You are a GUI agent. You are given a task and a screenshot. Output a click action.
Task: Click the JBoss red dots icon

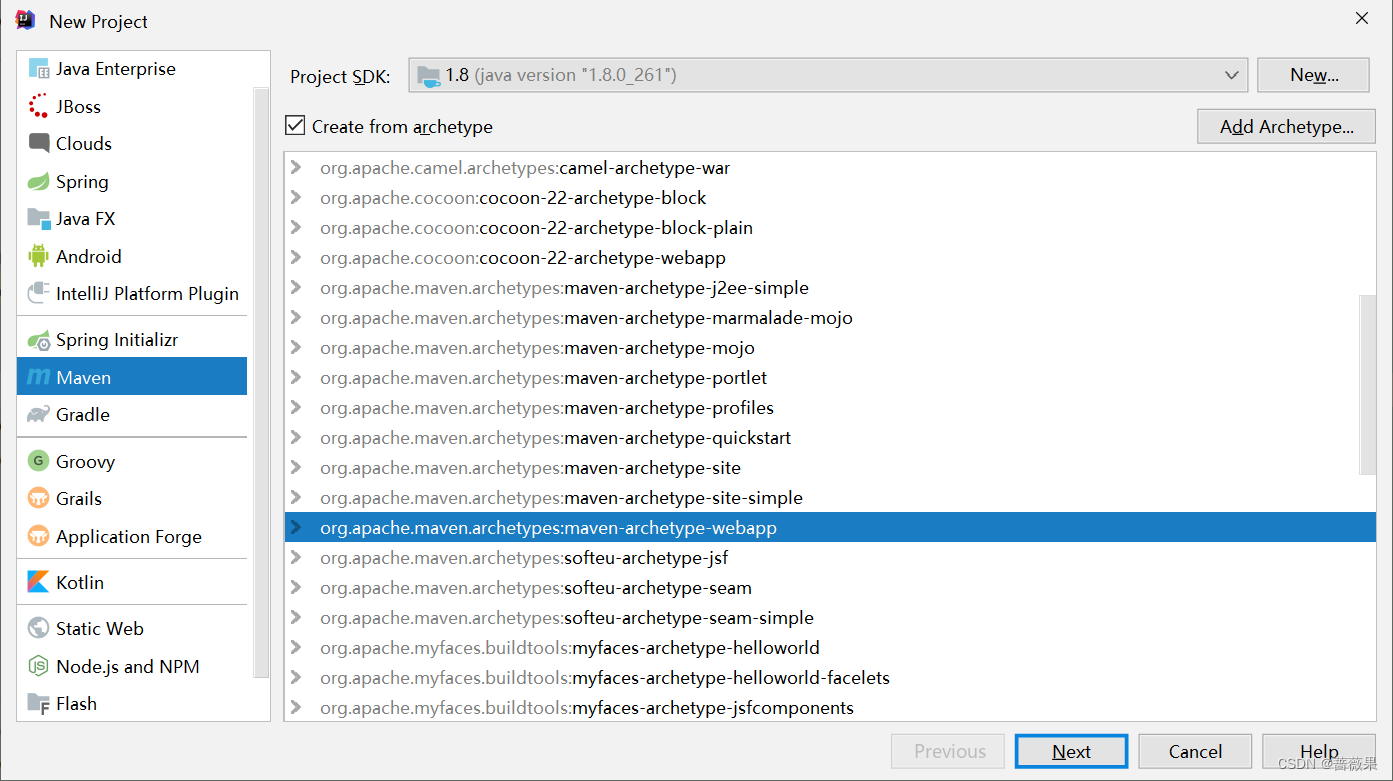[x=39, y=106]
